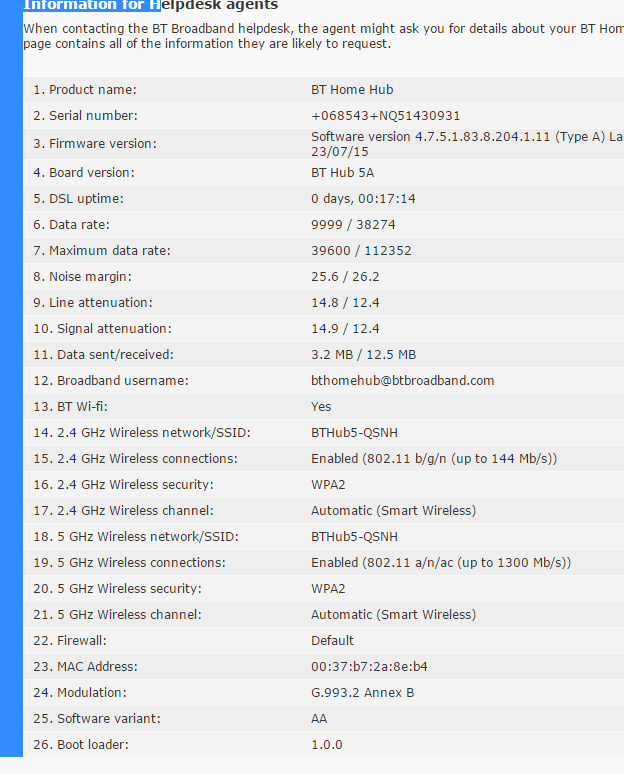Click the '24. Modulation:' label
The height and width of the screenshot is (774, 624).
click(x=80, y=693)
